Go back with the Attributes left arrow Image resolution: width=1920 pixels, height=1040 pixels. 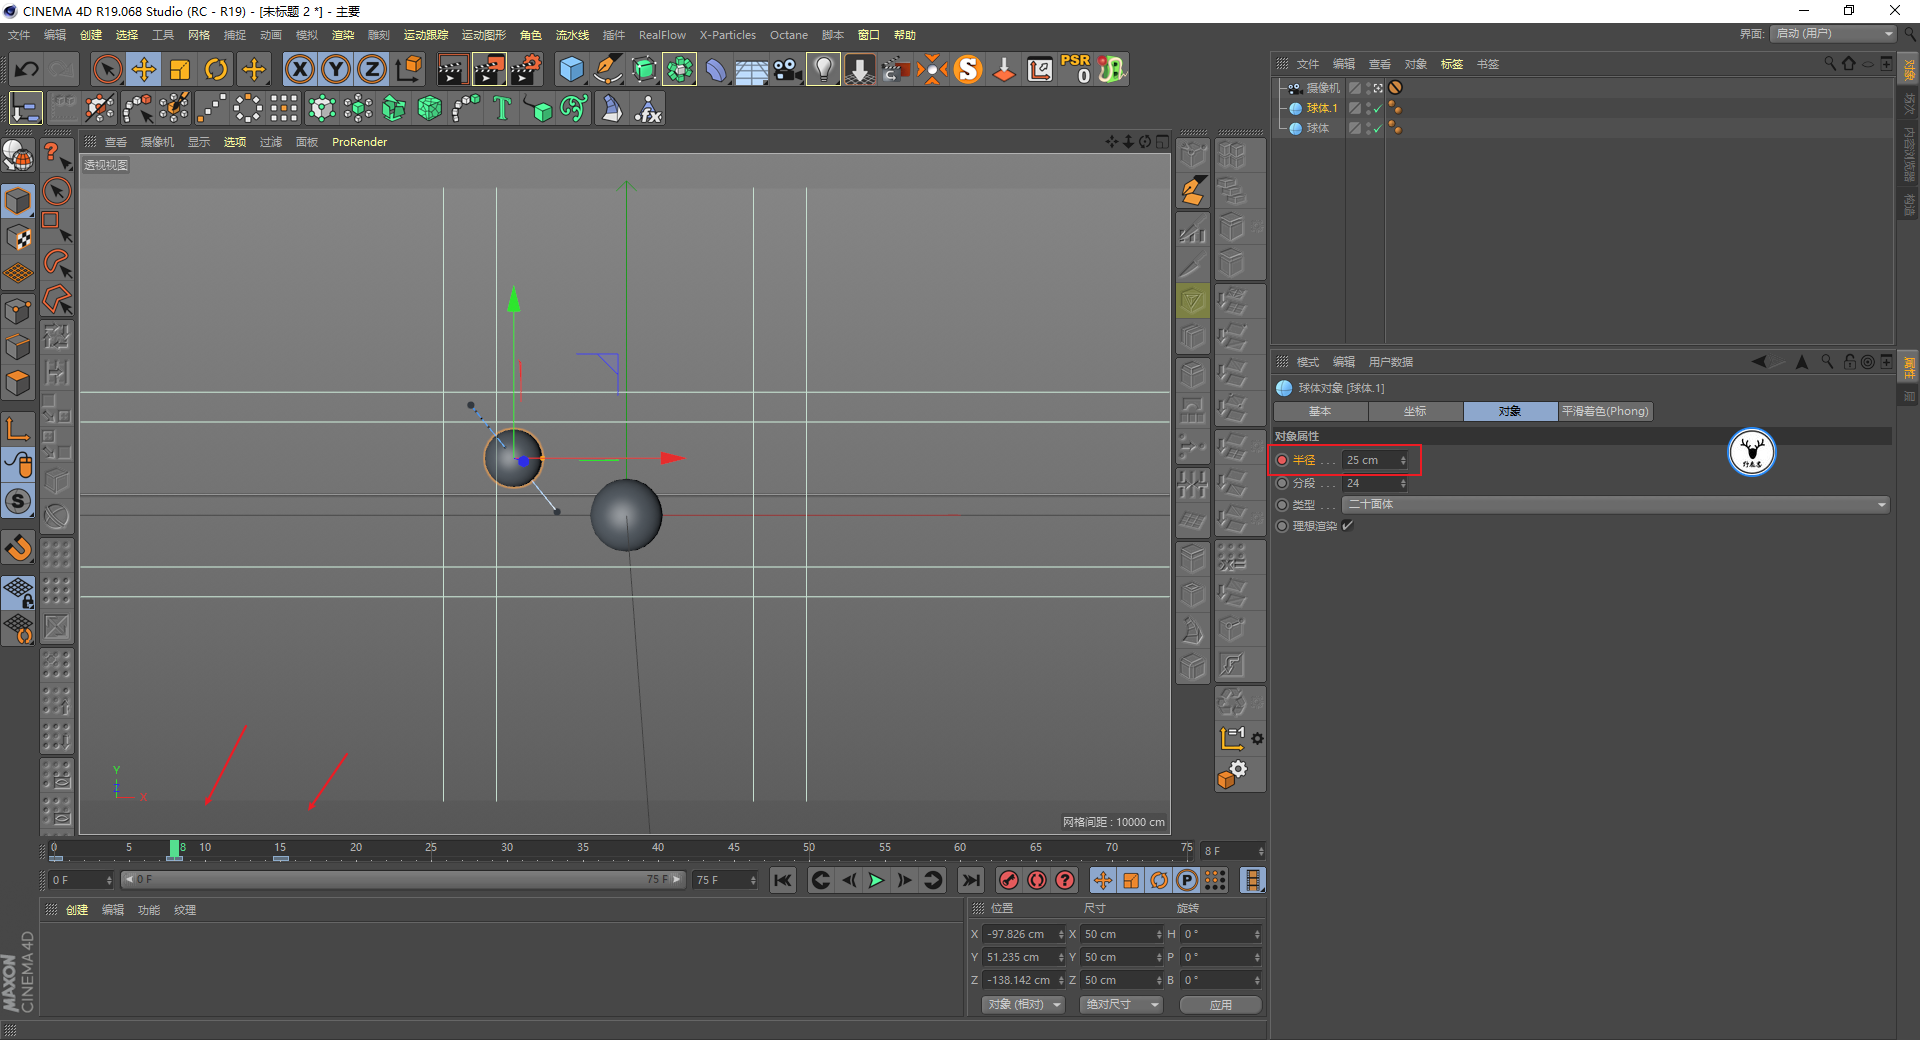tap(1759, 362)
